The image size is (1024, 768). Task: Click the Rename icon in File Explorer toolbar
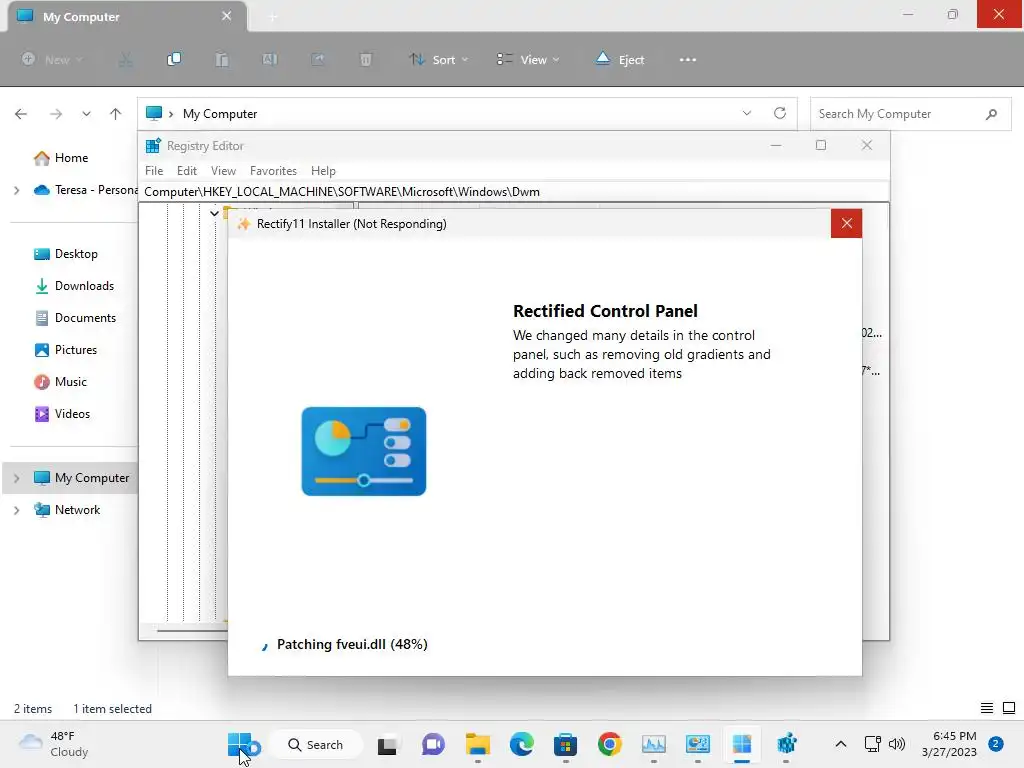click(270, 59)
